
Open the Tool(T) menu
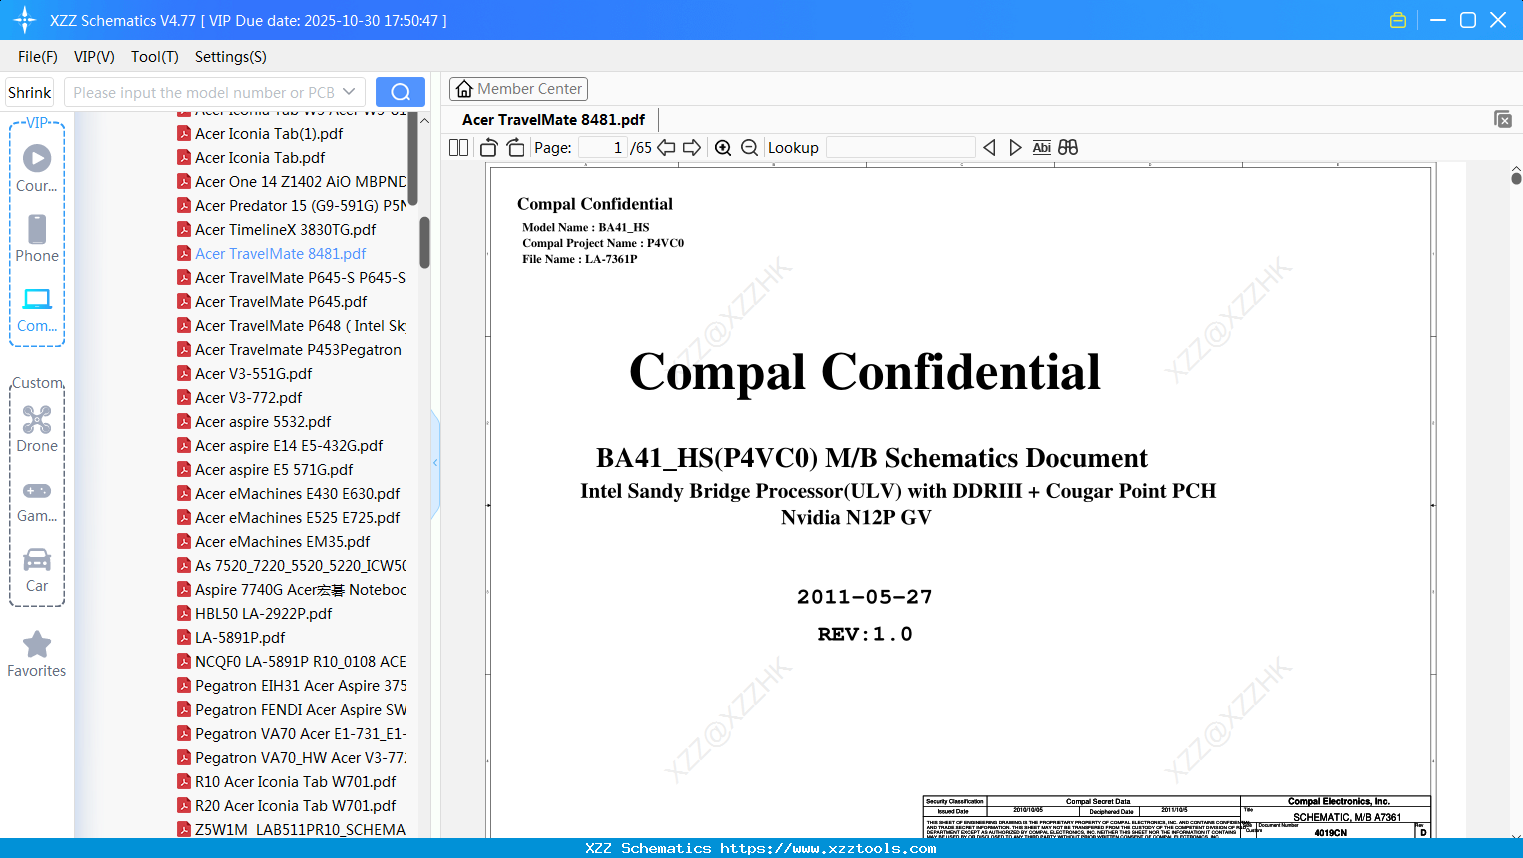(x=155, y=57)
